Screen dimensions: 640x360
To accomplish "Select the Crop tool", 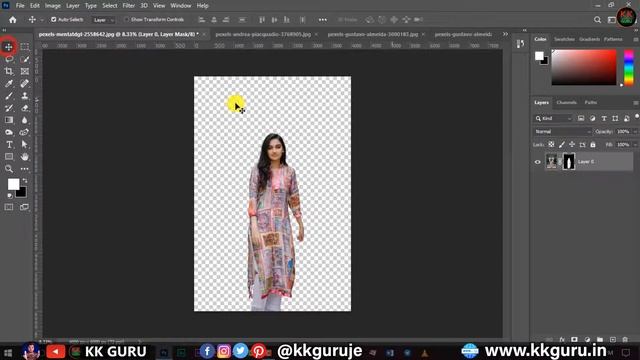I will point(9,71).
